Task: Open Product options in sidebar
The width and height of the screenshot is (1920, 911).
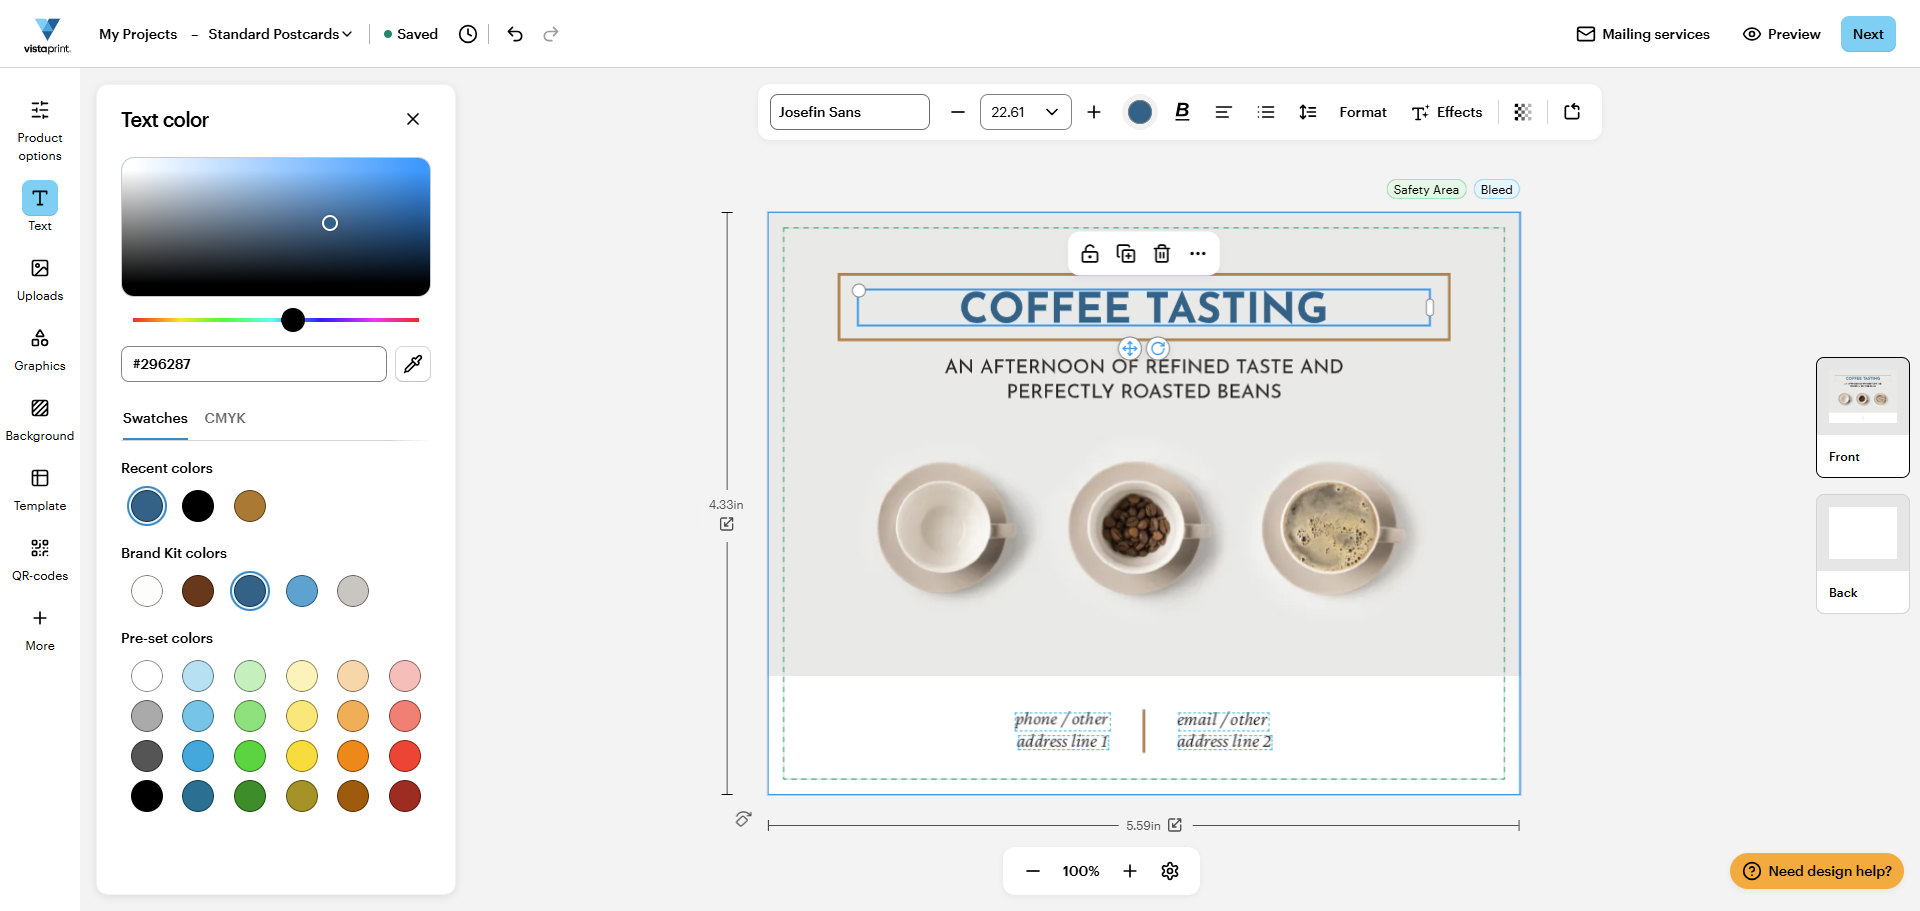Action: point(40,130)
